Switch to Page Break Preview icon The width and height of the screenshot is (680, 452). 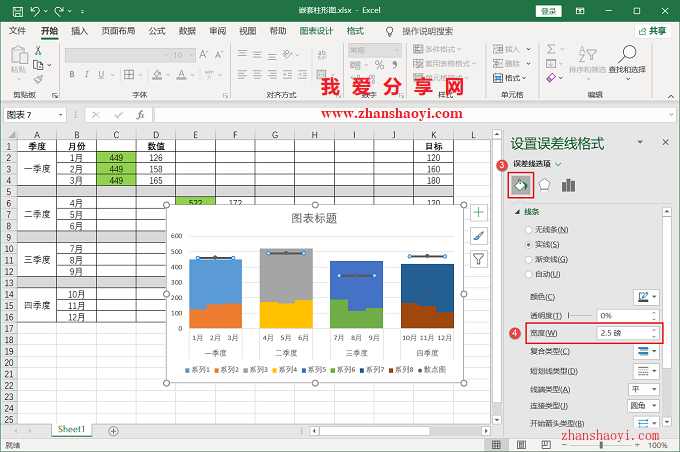(546, 445)
